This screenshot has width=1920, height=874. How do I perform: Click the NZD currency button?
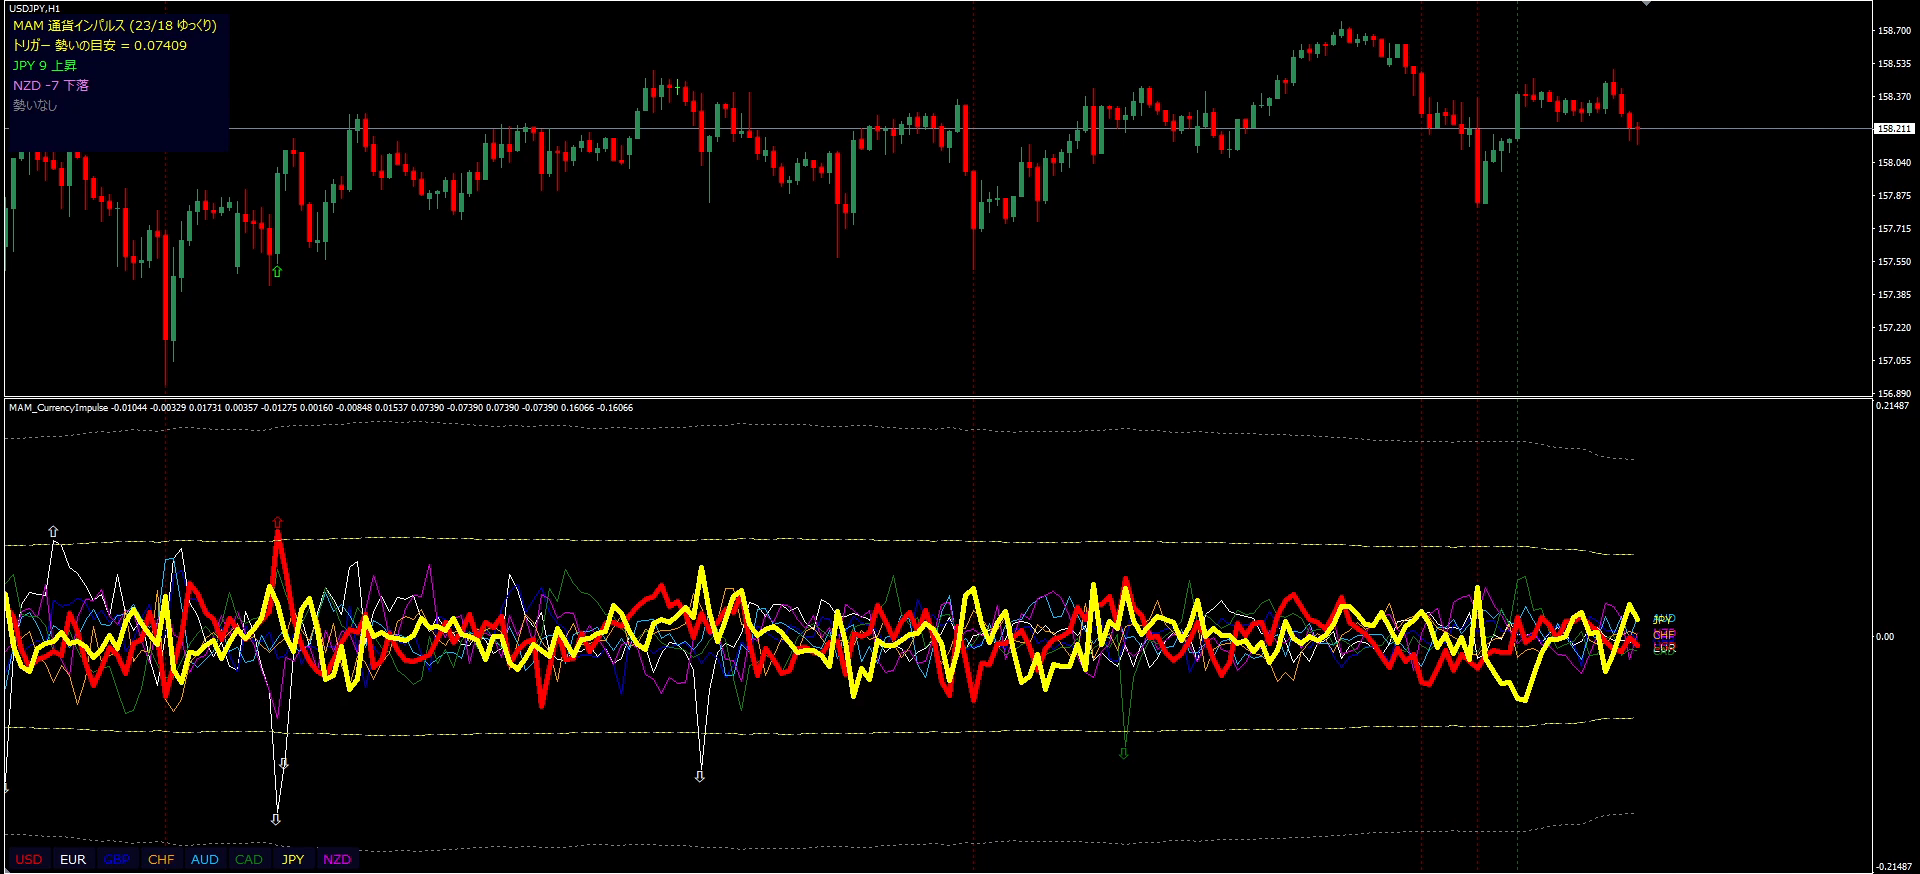pos(337,859)
